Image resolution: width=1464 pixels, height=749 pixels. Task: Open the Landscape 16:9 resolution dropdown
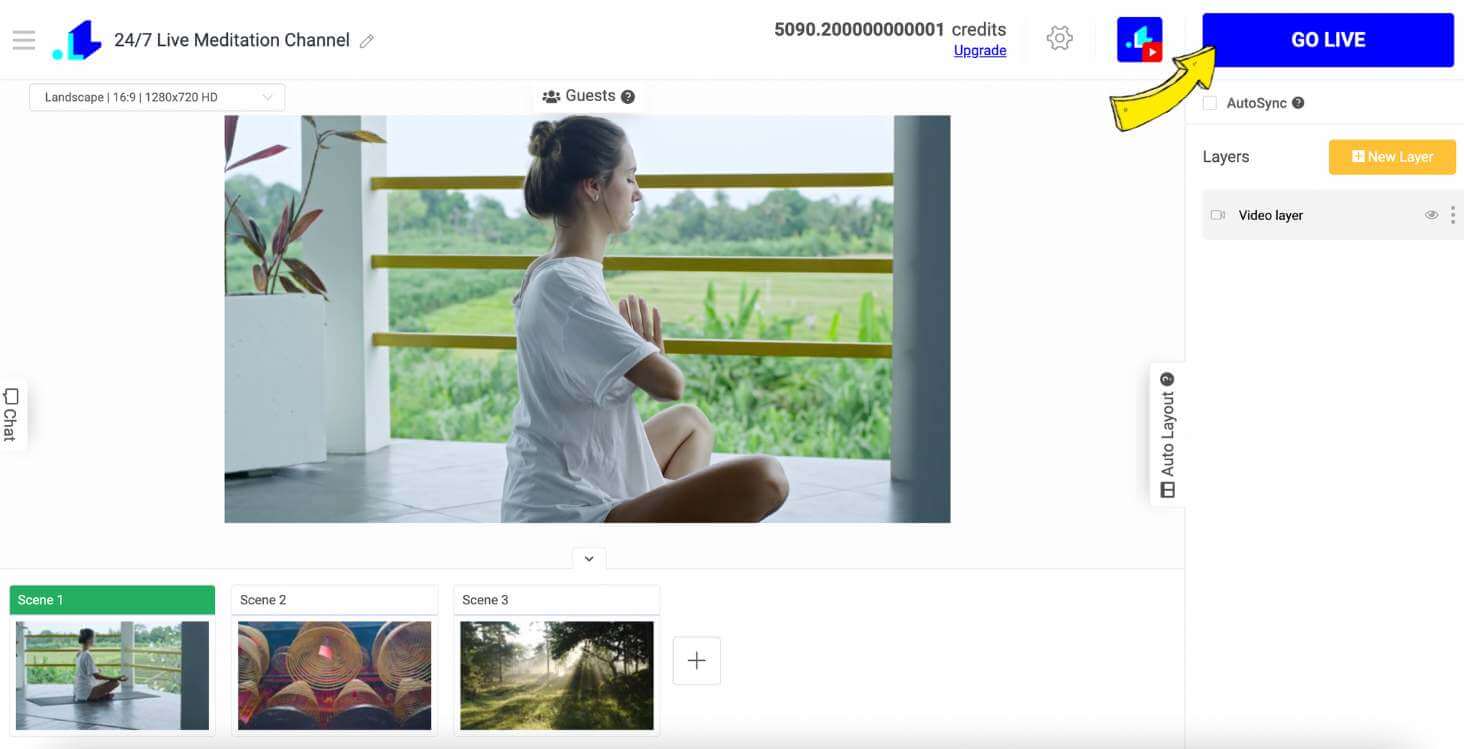(157, 97)
